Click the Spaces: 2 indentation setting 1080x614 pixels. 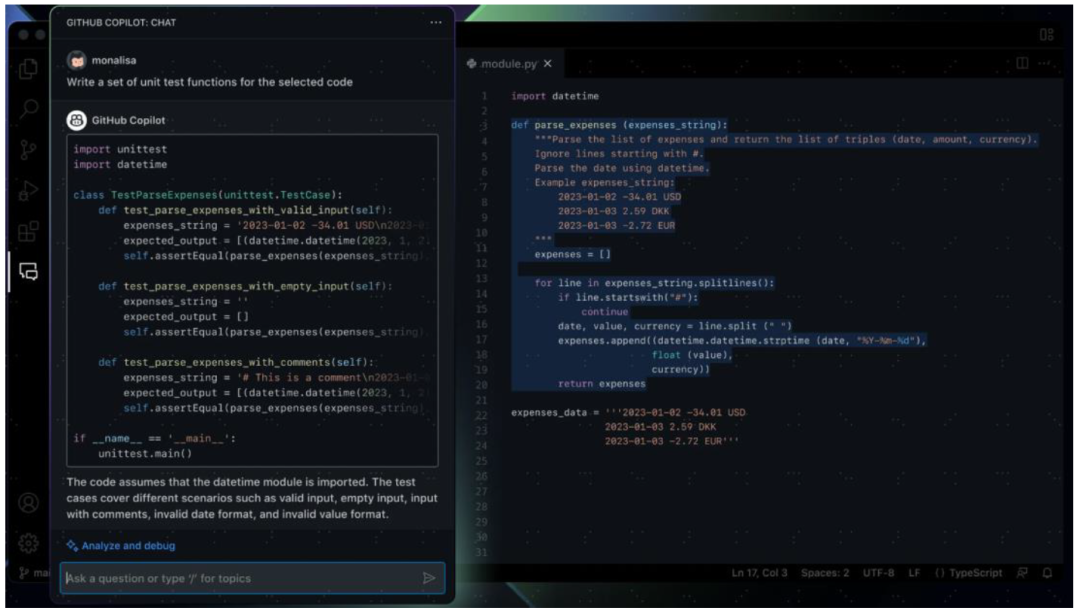[x=825, y=573]
